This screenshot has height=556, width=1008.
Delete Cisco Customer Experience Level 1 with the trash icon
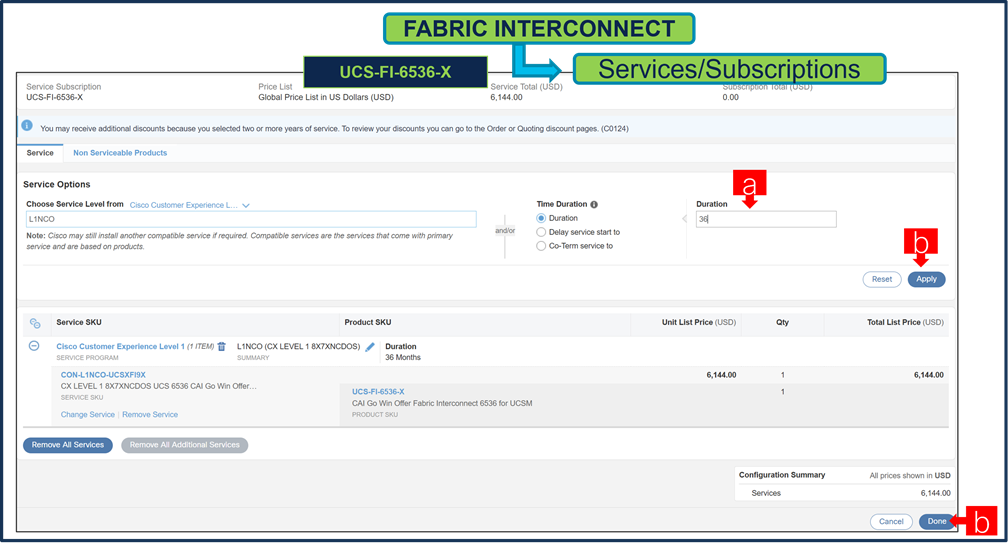[222, 346]
